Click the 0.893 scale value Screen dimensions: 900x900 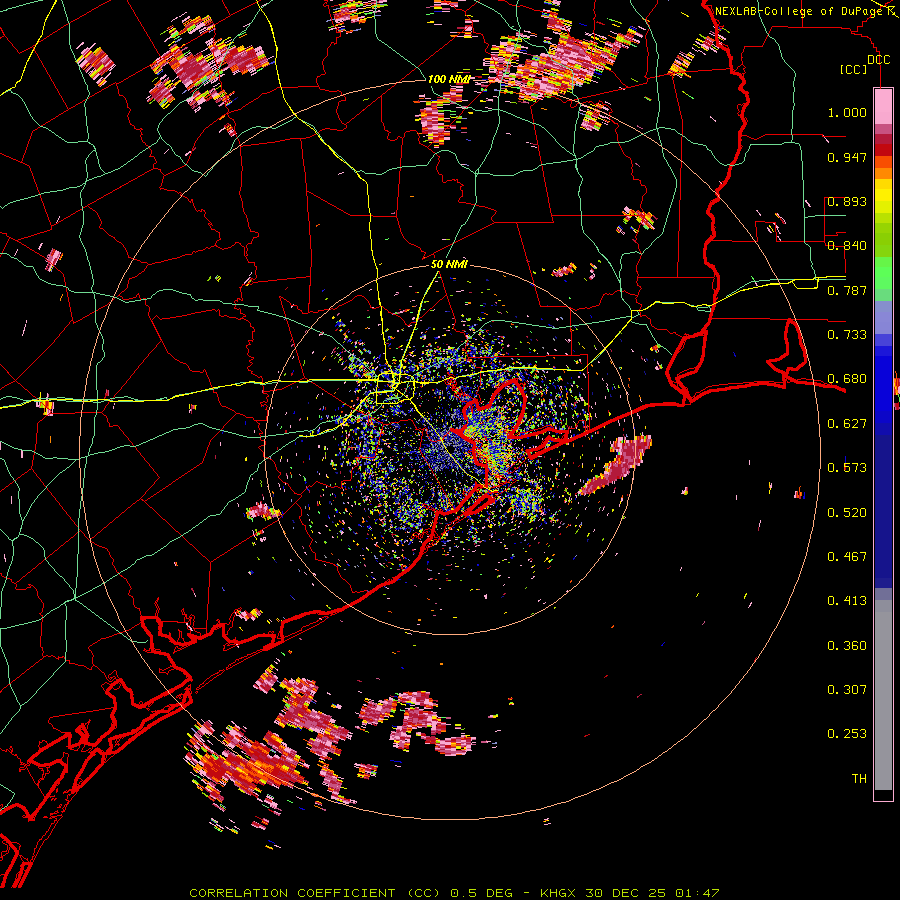point(847,201)
